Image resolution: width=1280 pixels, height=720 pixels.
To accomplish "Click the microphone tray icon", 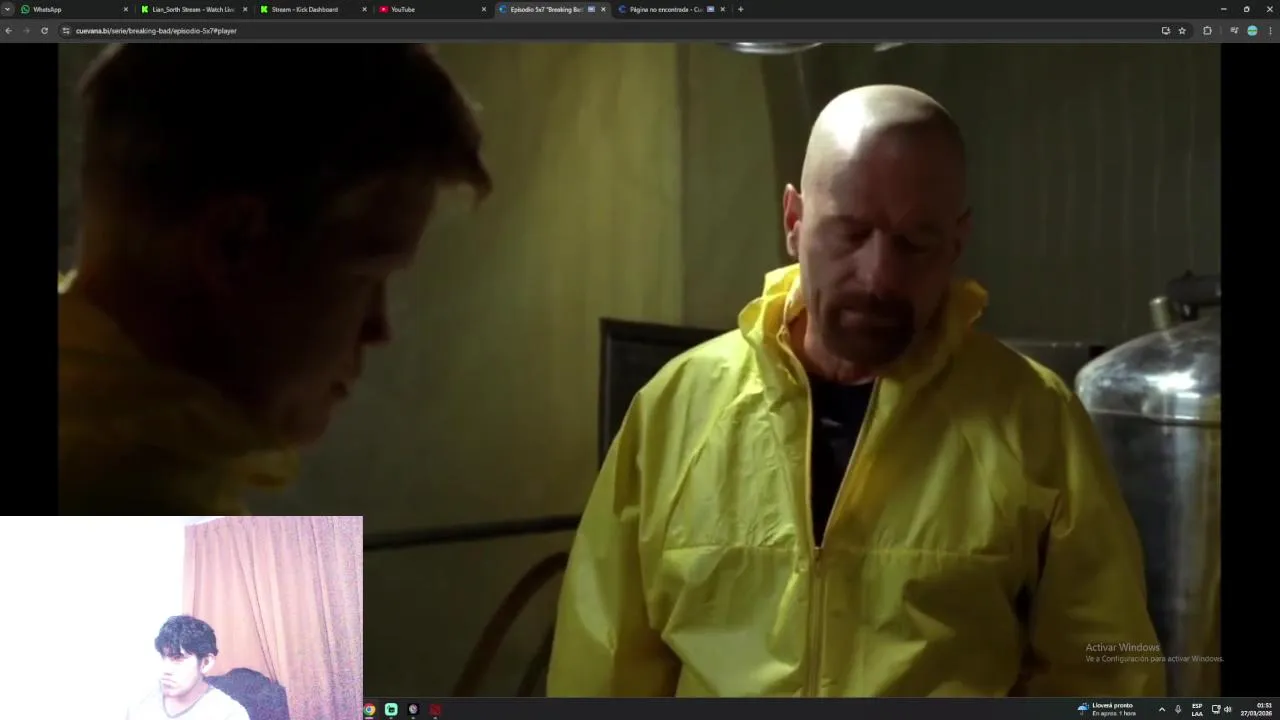I will click(x=1178, y=709).
